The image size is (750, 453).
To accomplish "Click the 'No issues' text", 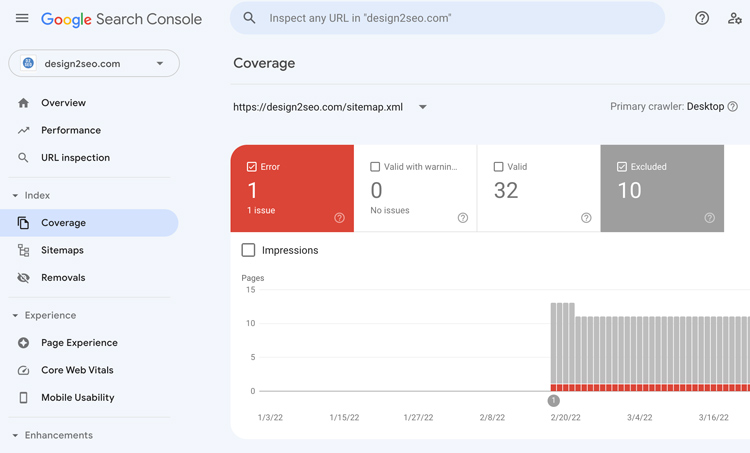I will pos(390,210).
